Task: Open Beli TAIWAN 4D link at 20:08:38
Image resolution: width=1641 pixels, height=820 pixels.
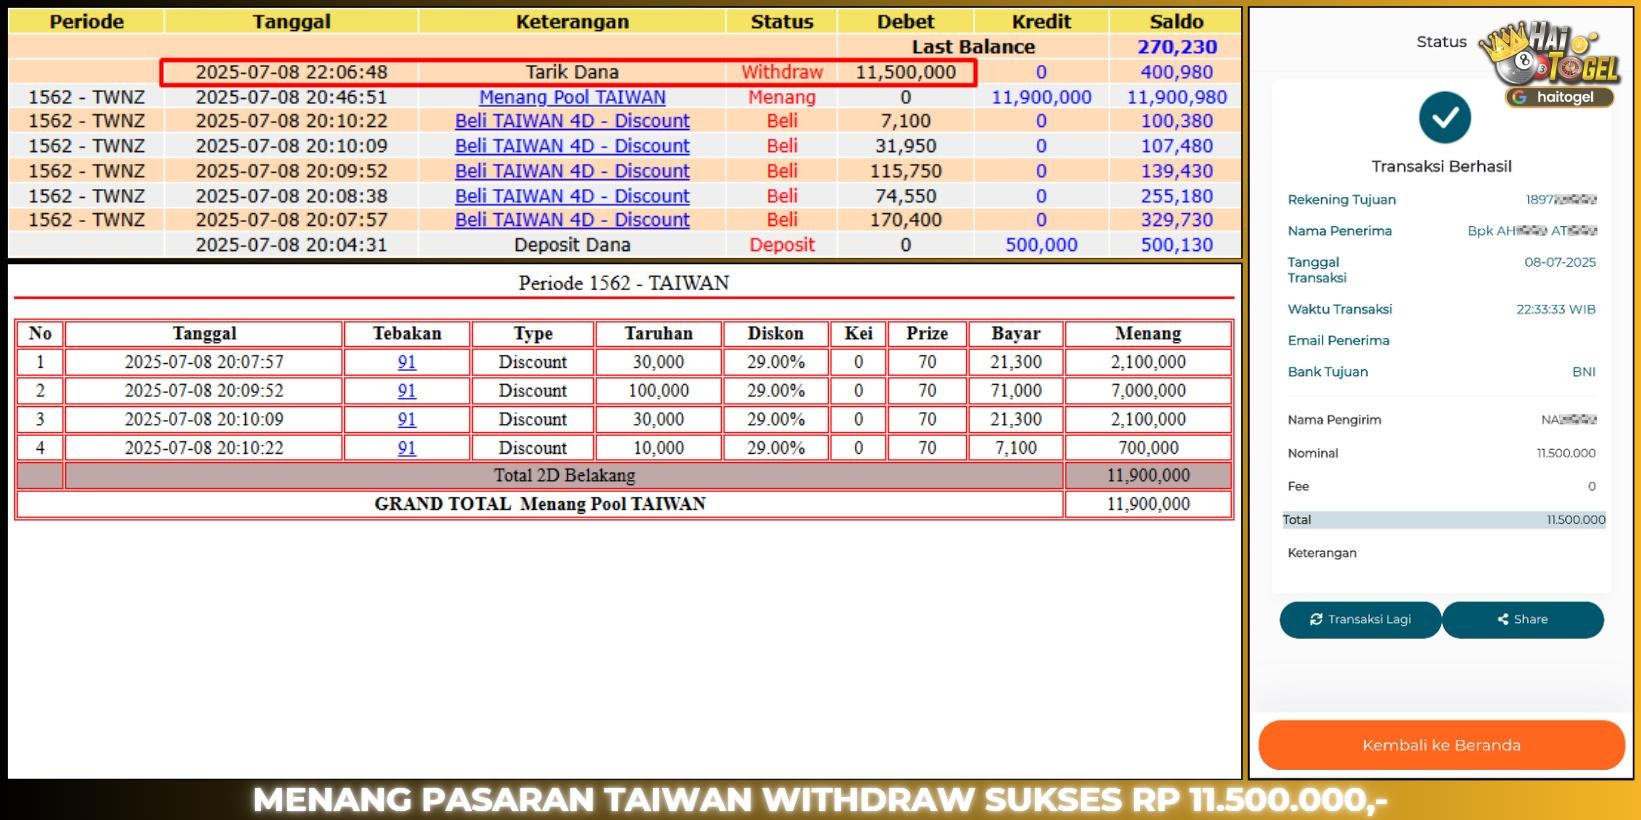Action: pyautogui.click(x=572, y=196)
